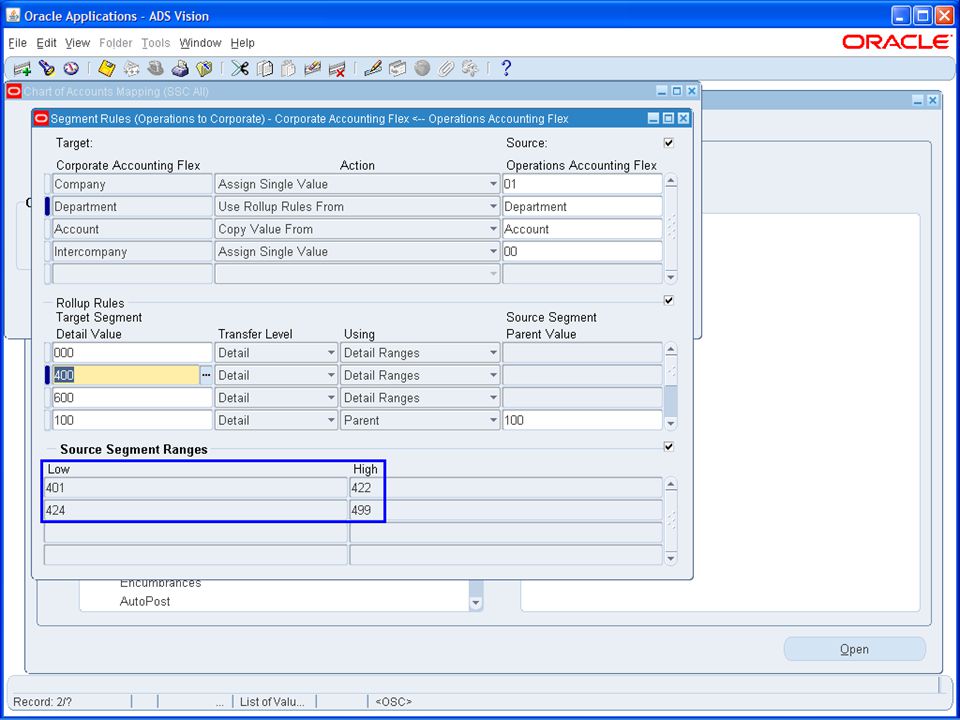The width and height of the screenshot is (960, 720).
Task: Click the Low range field showing 401
Action: (x=195, y=488)
